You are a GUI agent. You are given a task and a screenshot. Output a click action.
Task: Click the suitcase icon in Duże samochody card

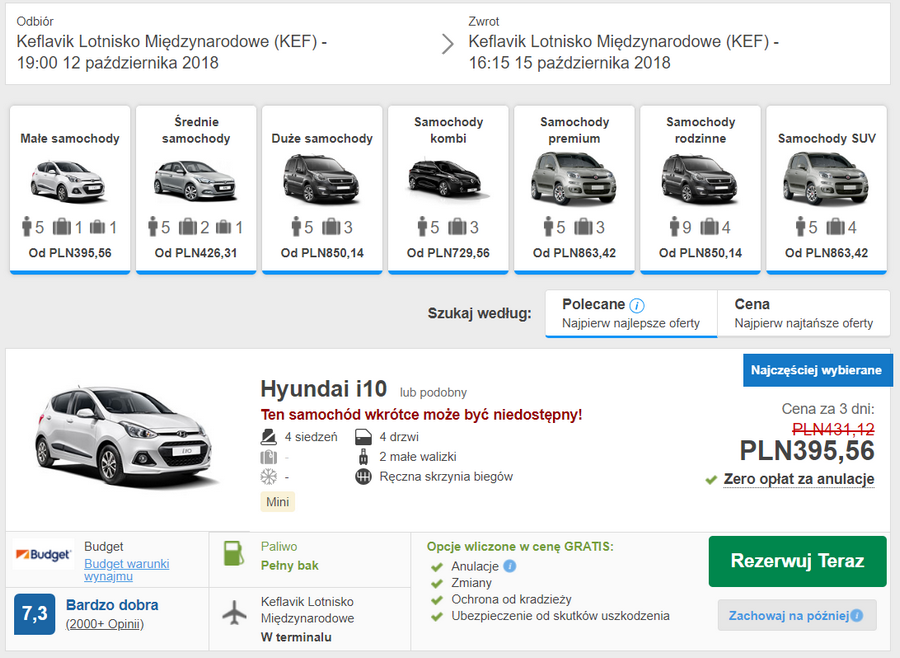[x=331, y=227]
